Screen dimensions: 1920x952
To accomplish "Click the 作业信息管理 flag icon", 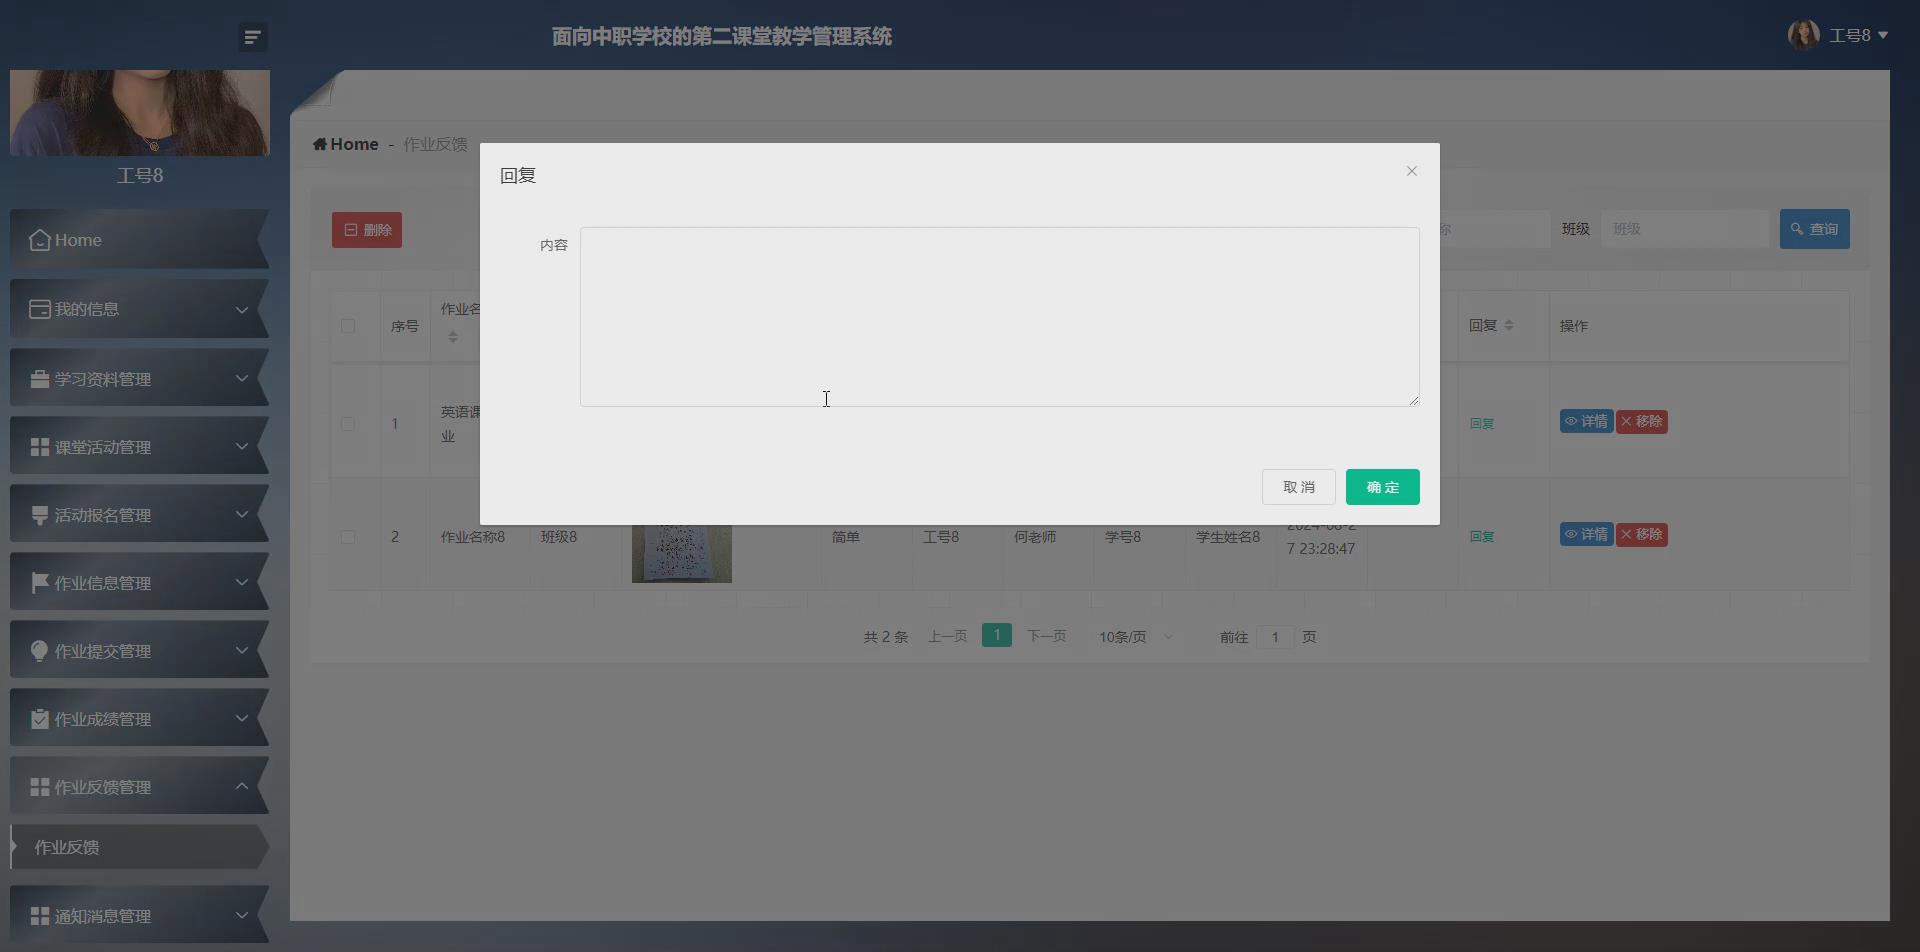I will coord(38,581).
